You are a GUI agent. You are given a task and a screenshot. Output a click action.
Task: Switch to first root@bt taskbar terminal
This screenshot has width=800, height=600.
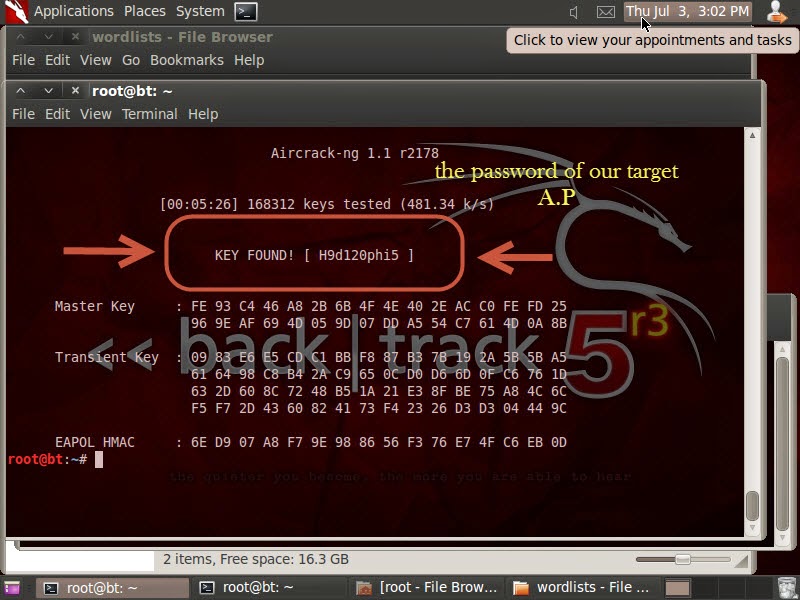click(112, 588)
